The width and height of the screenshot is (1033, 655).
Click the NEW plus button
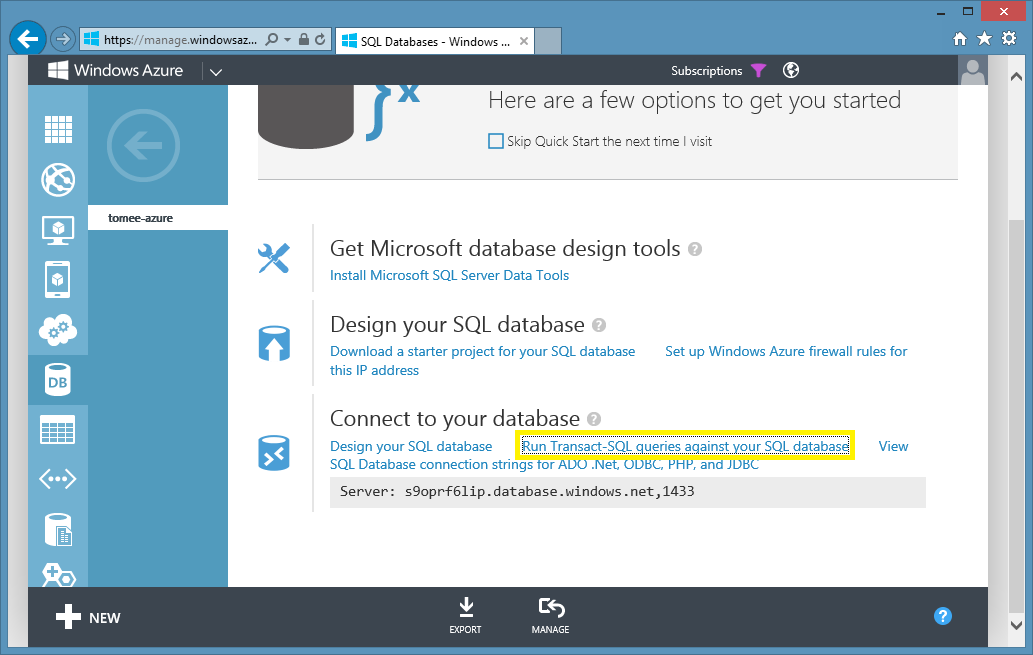(x=88, y=617)
